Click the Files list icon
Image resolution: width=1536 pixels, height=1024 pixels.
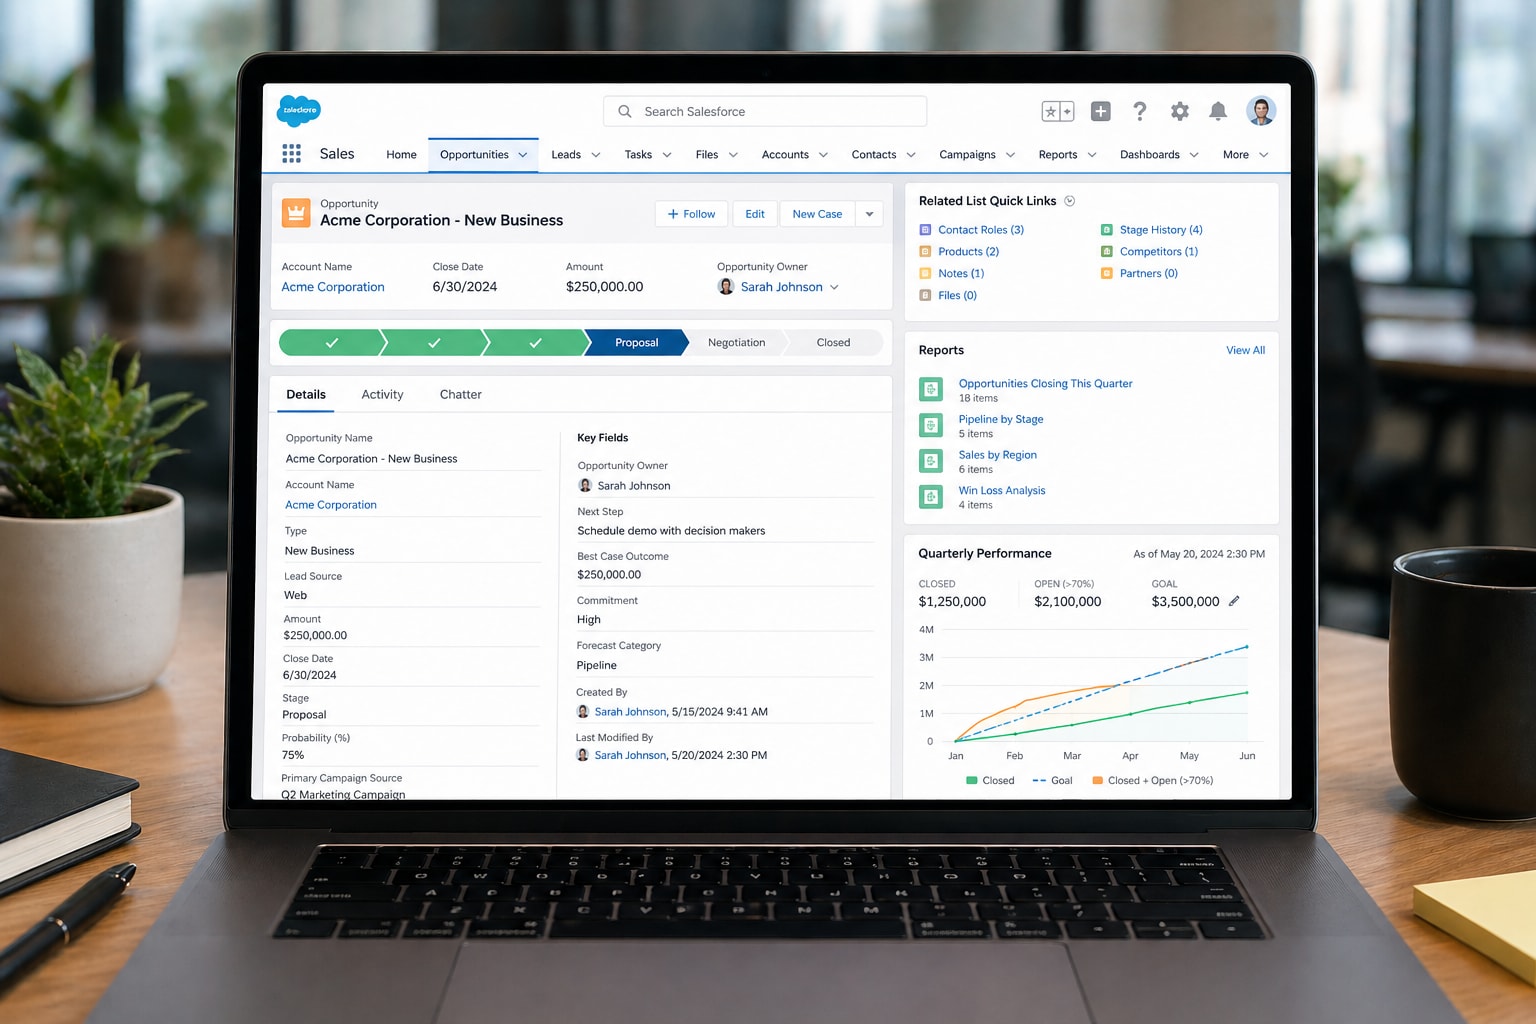925,296
